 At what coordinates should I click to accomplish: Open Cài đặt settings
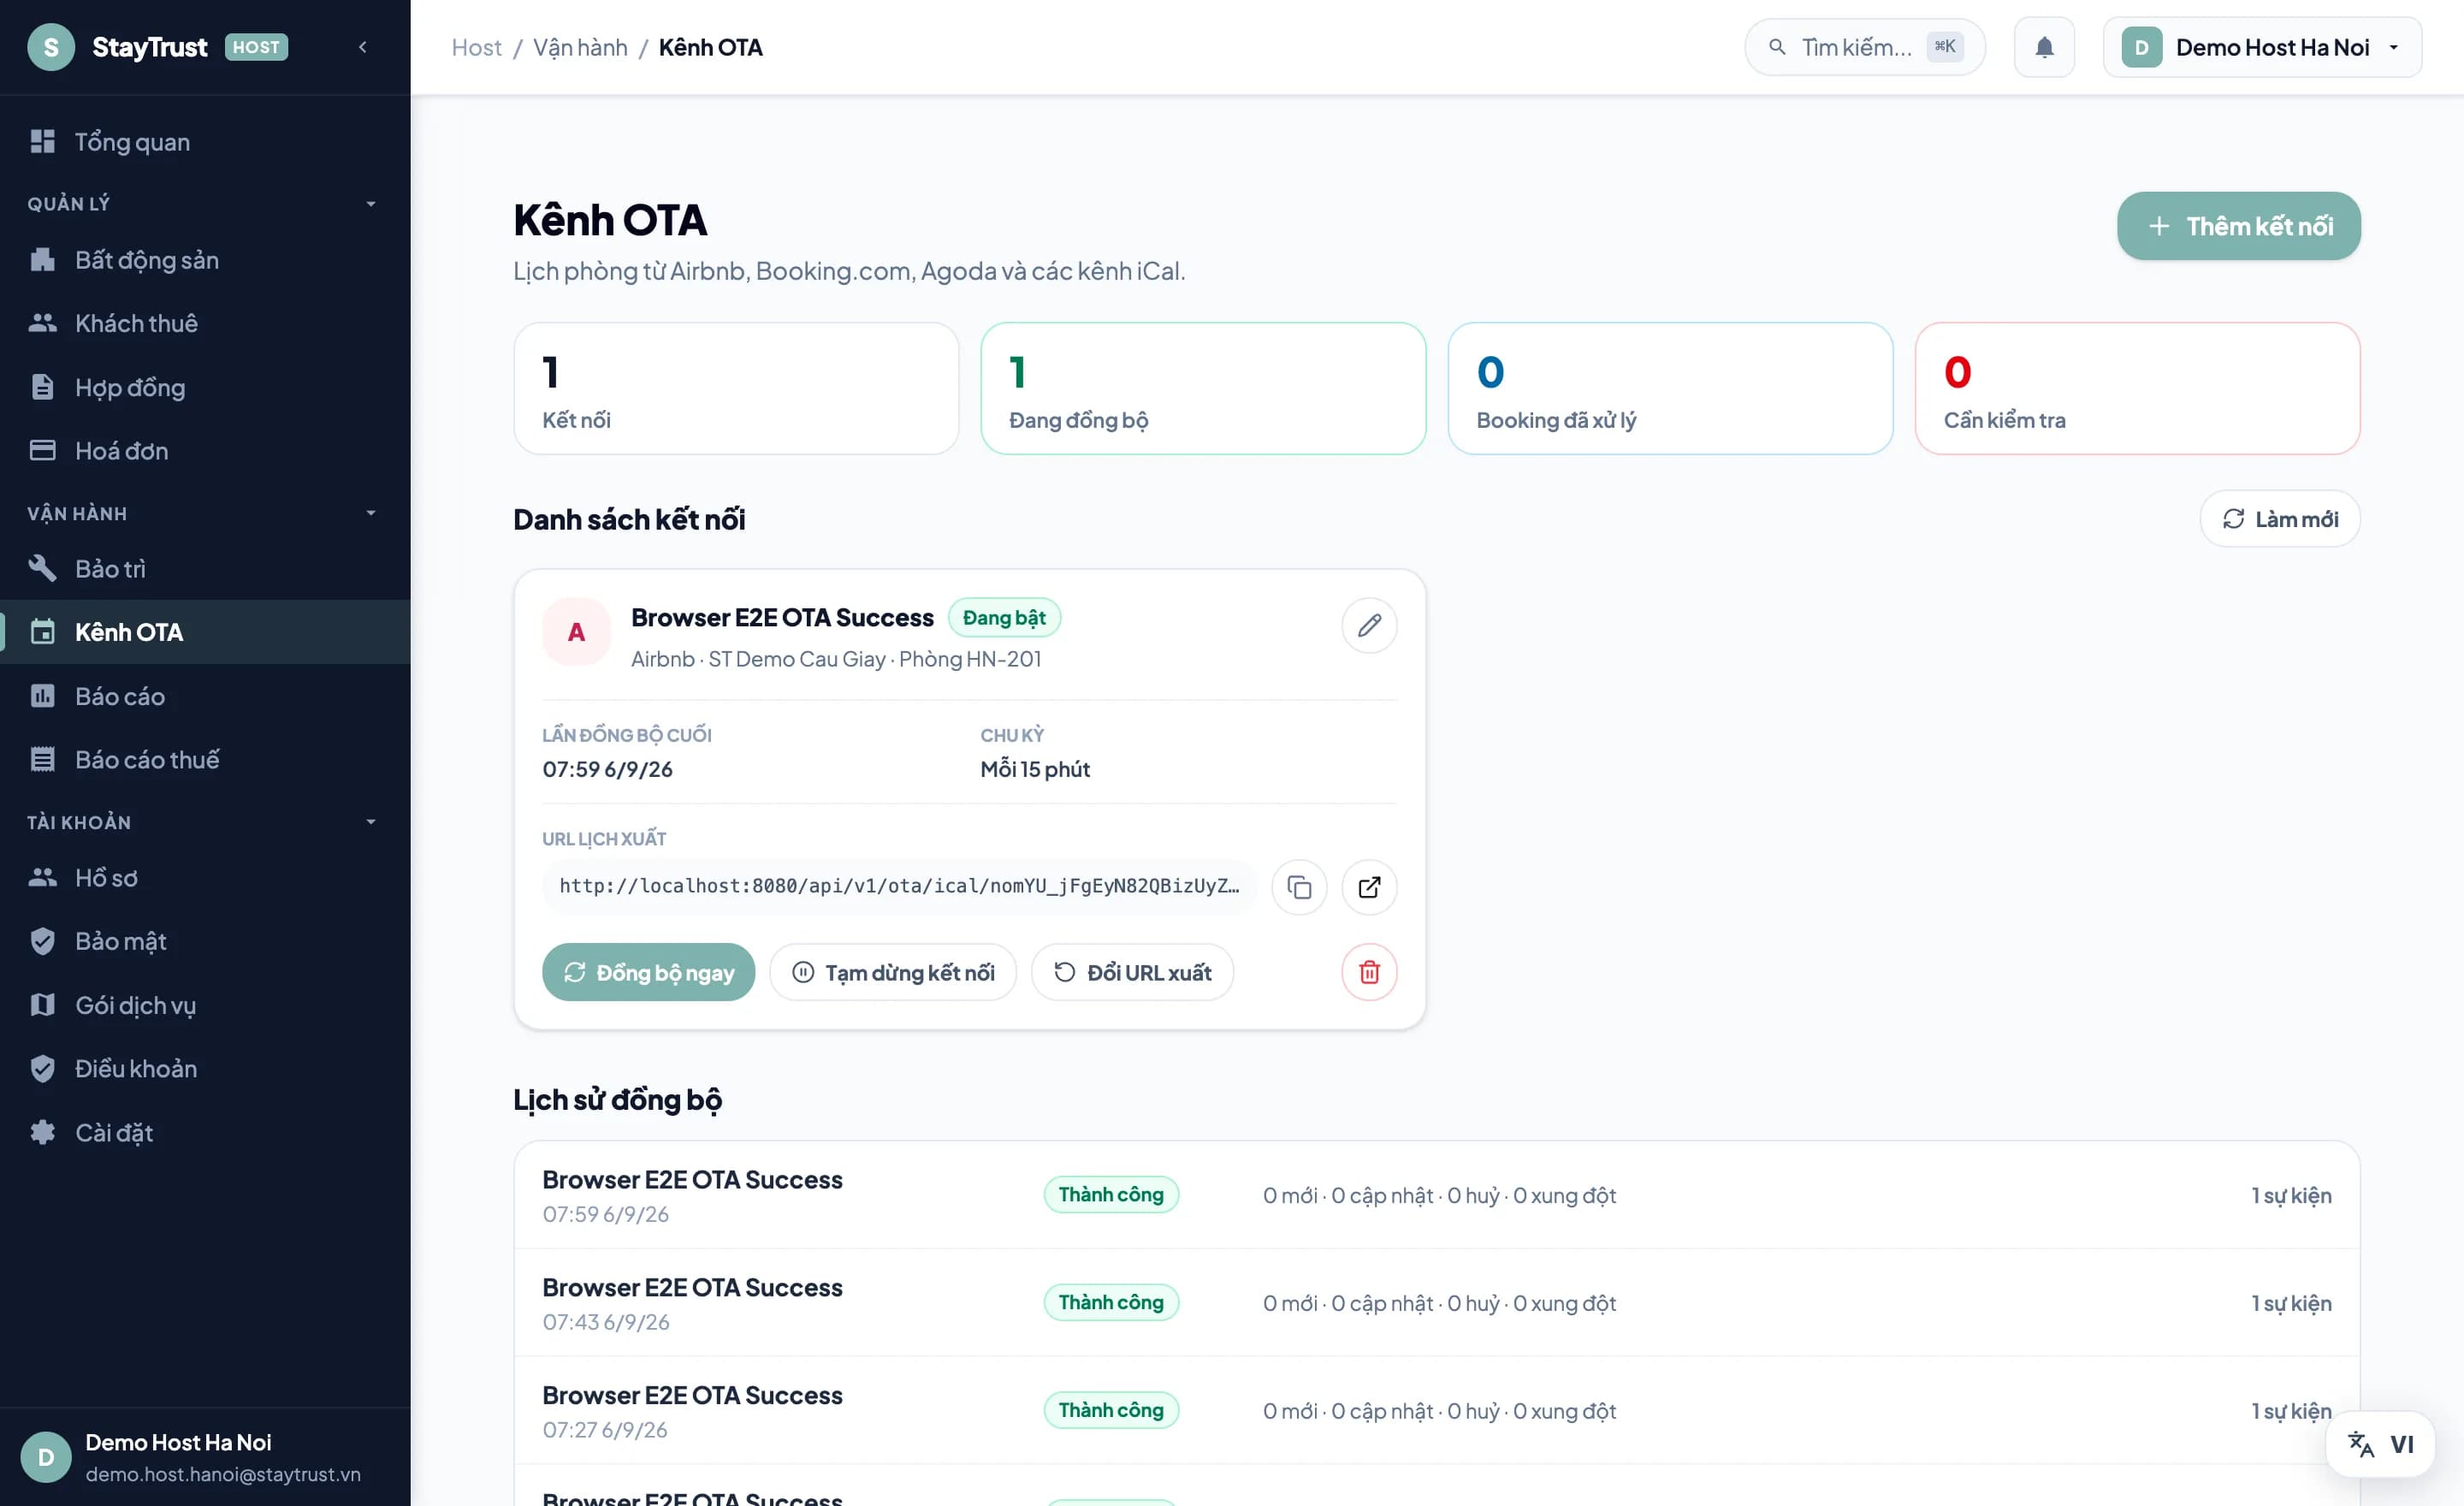click(205, 1133)
